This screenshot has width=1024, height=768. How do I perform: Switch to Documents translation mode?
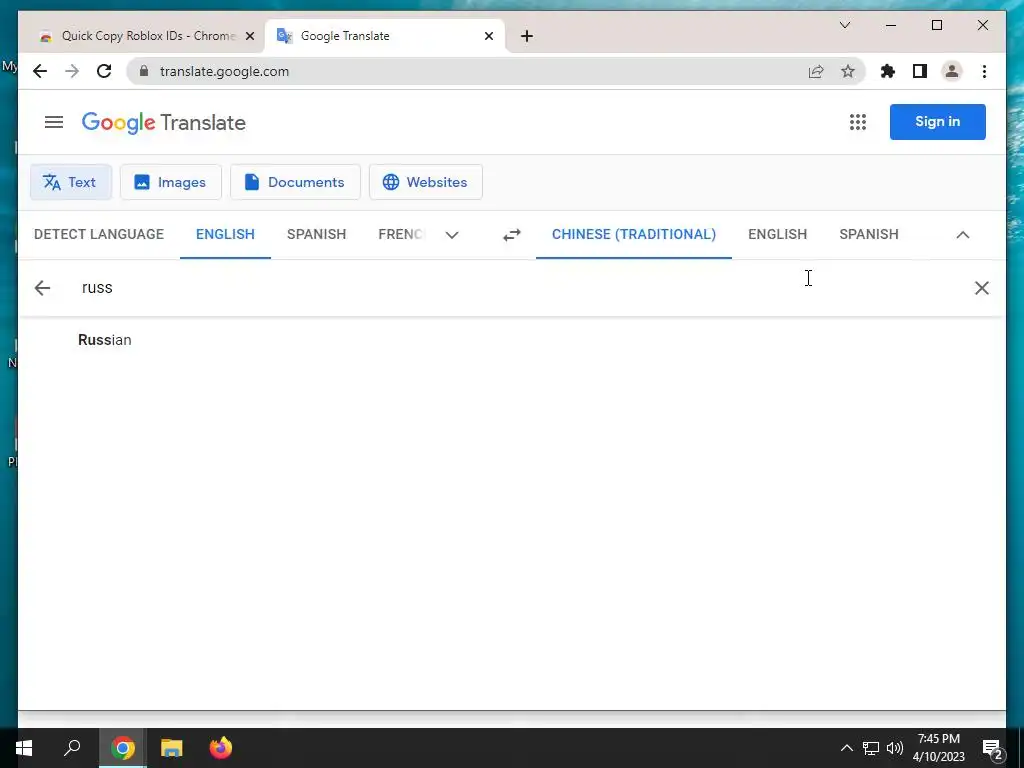point(295,182)
